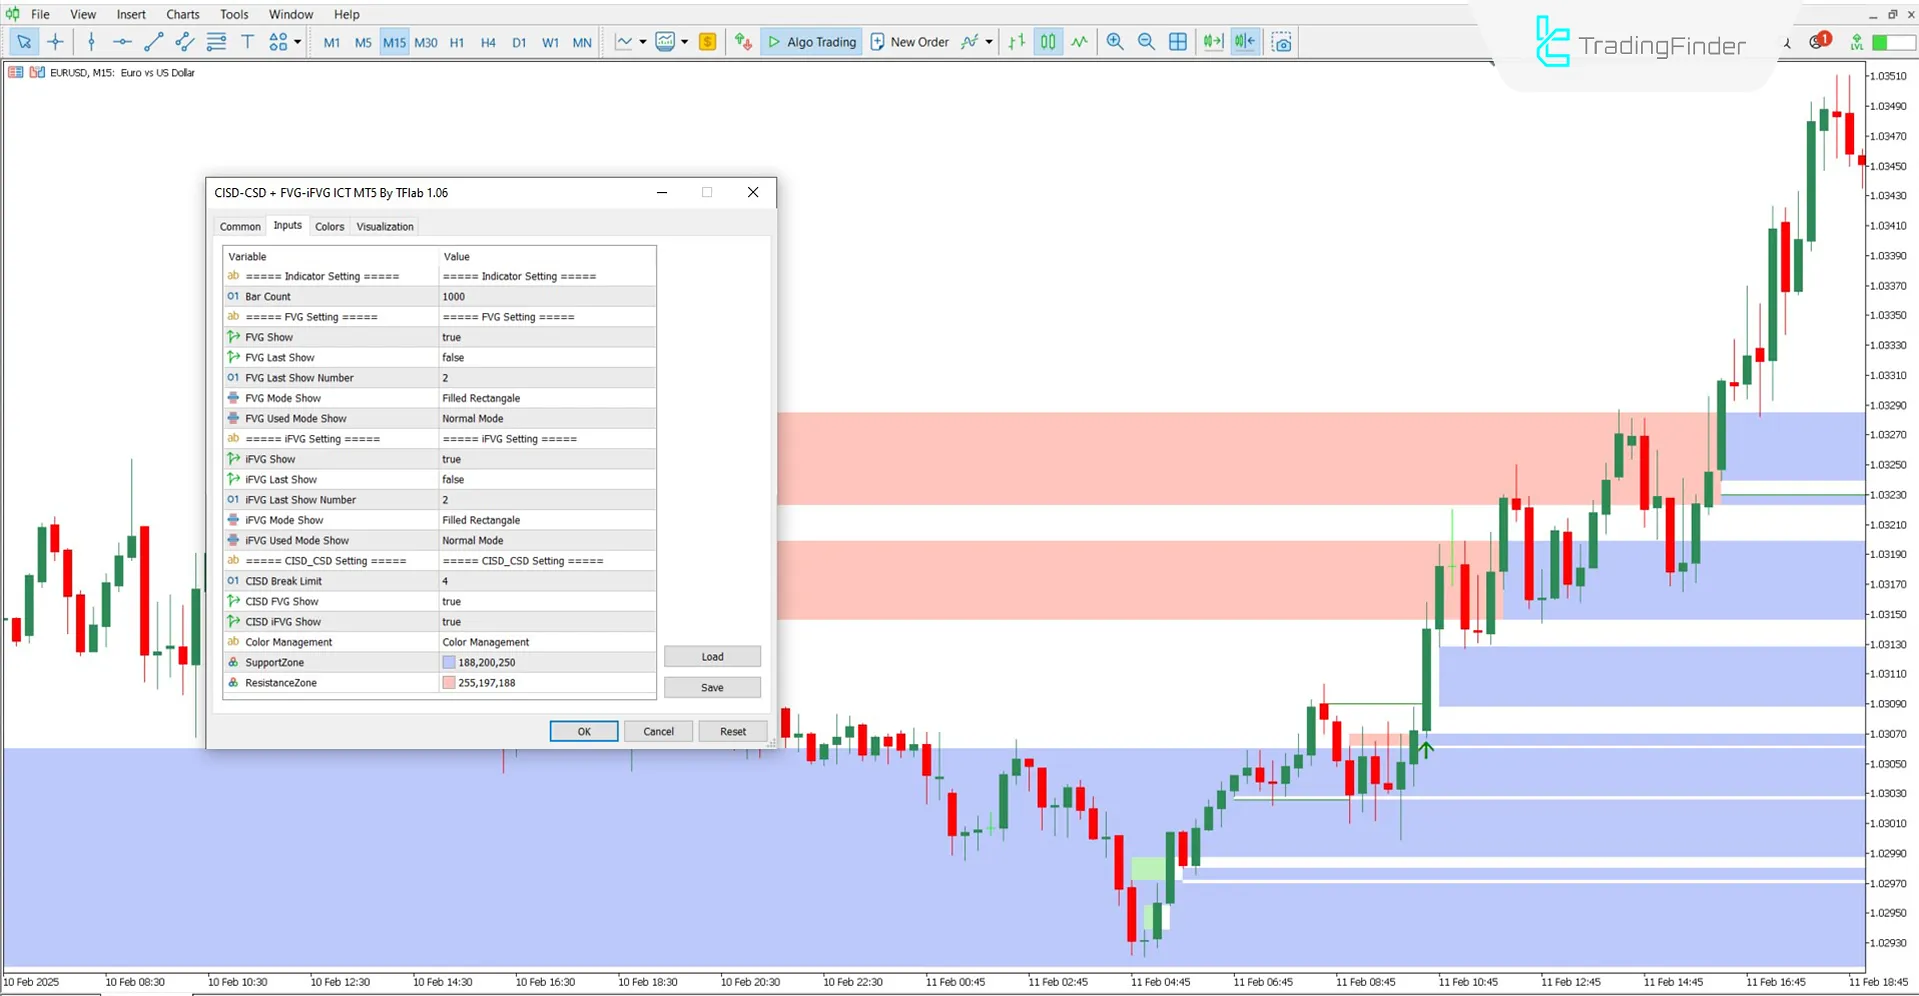
Task: Open the tile windows grid icon
Action: (1178, 42)
